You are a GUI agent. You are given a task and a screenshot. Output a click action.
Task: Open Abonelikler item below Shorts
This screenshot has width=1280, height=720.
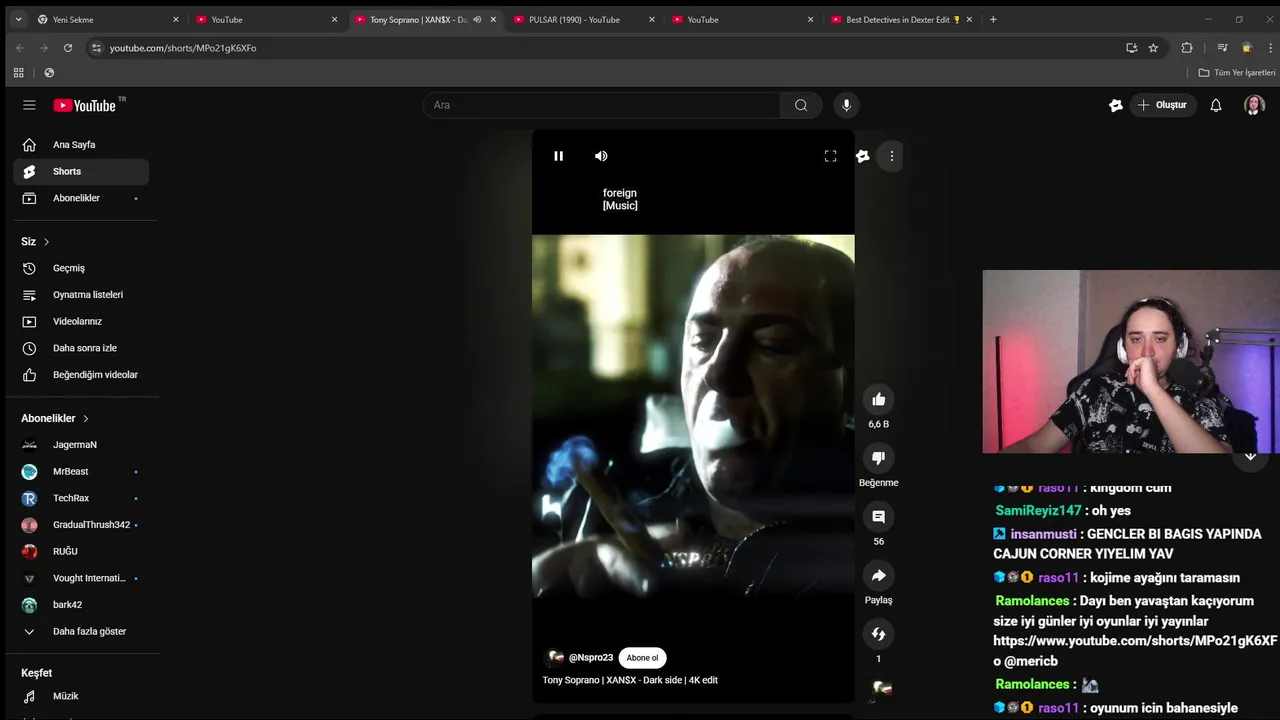click(x=81, y=198)
